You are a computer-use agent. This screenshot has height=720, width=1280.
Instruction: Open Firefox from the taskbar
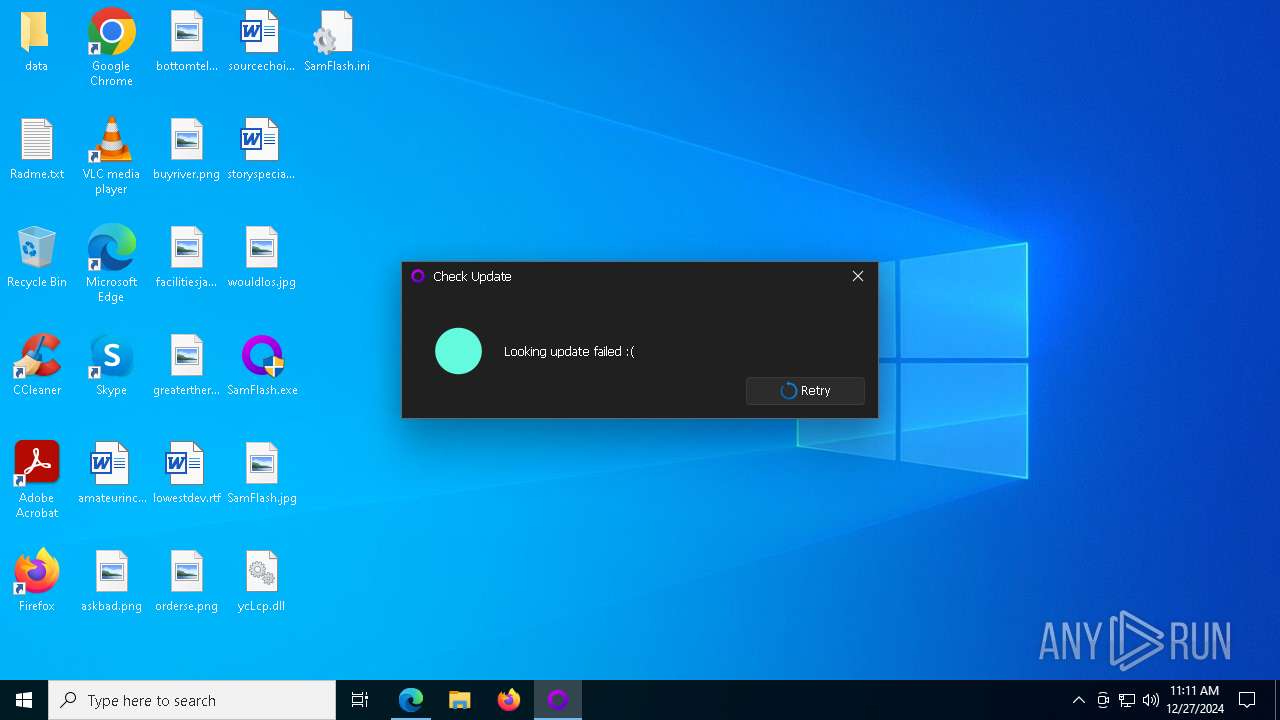pos(509,700)
